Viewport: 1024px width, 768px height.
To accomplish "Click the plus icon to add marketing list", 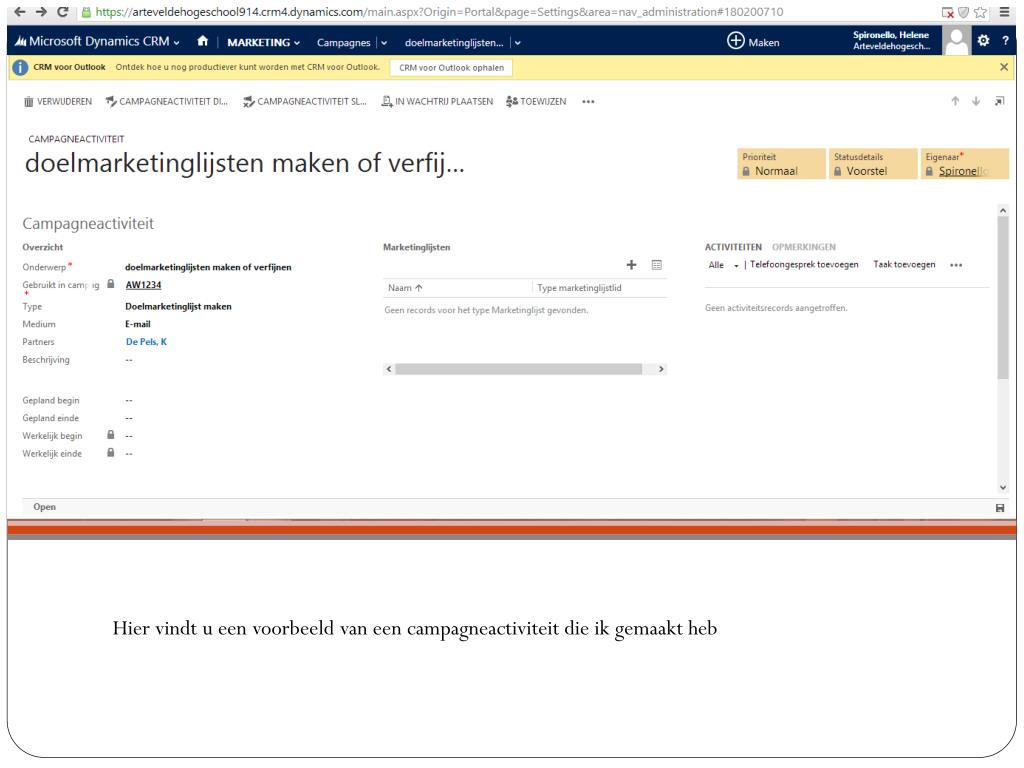I will click(631, 265).
